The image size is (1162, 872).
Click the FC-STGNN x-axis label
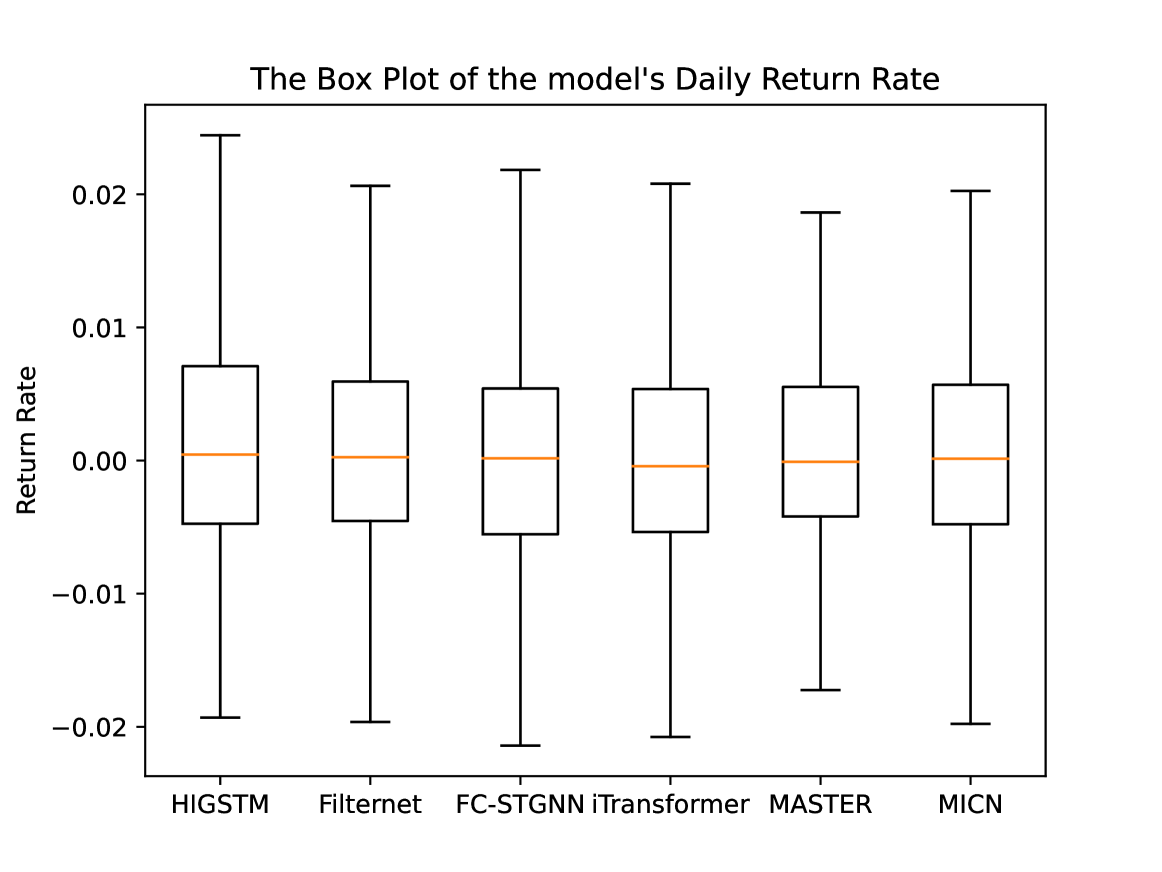coord(519,804)
